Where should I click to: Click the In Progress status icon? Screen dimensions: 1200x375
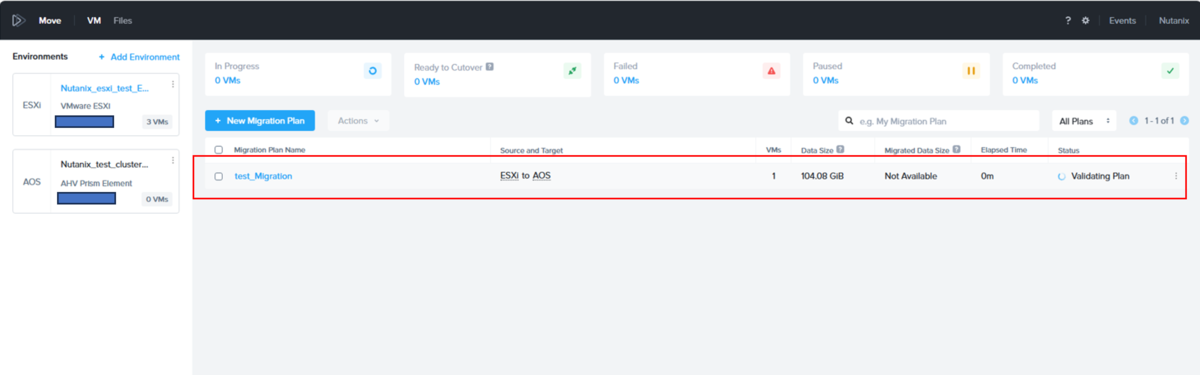pyautogui.click(x=373, y=71)
